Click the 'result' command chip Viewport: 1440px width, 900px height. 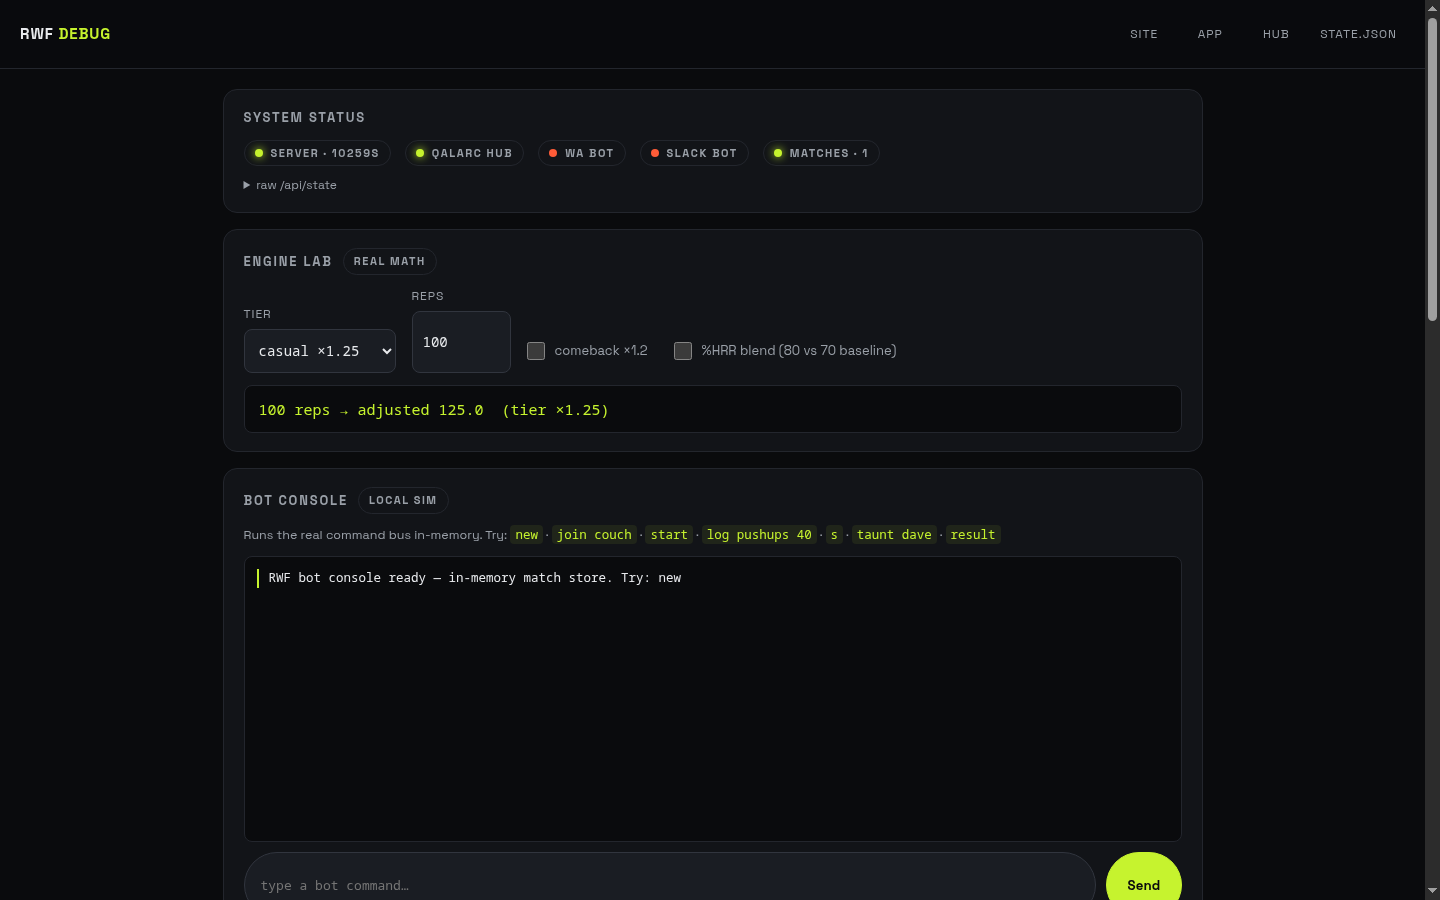click(x=973, y=535)
